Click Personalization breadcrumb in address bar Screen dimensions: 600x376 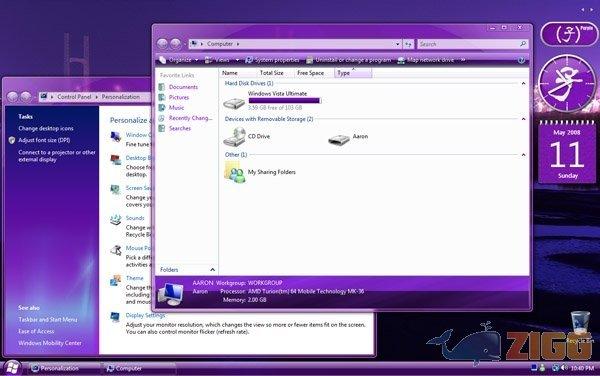point(121,97)
